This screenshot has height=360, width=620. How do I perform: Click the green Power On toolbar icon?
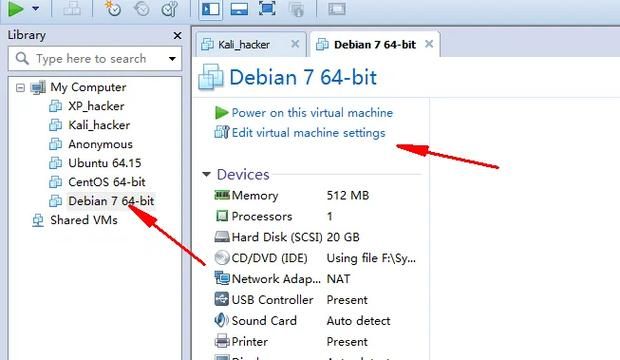coord(16,9)
